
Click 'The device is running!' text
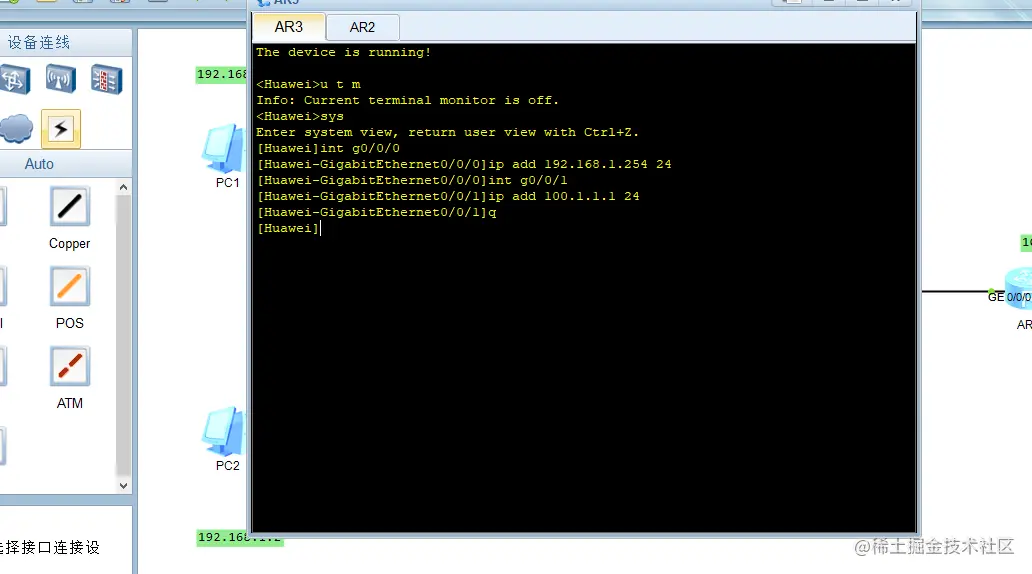coord(344,52)
